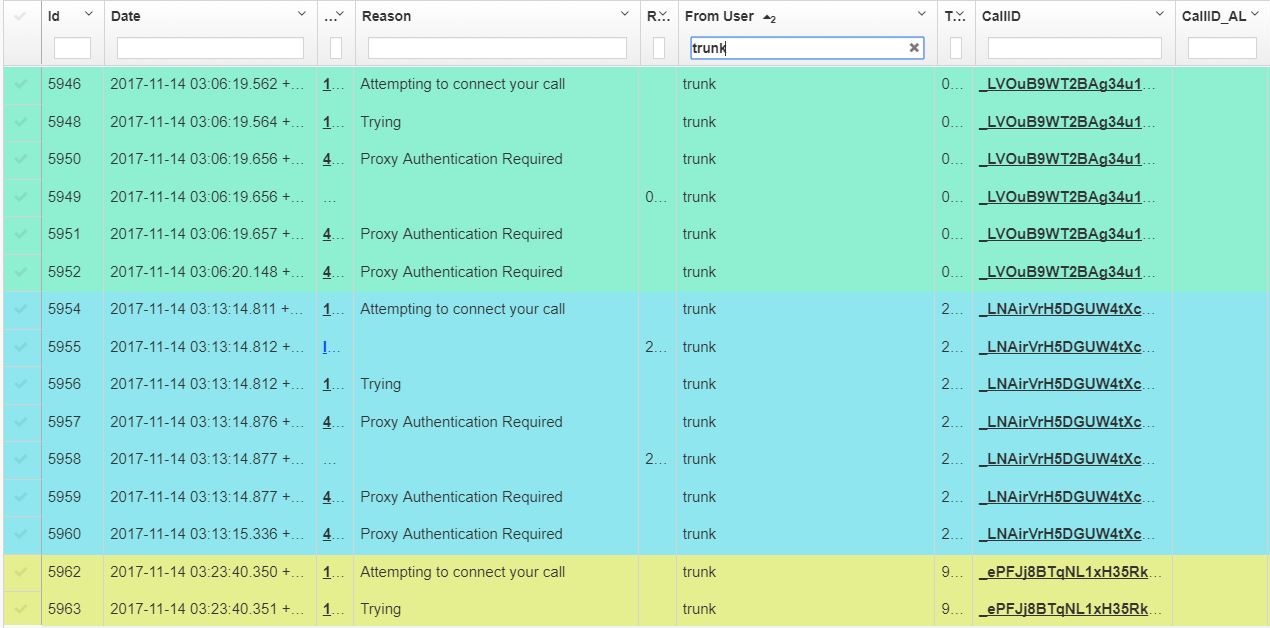Click the select-all checkmark in the header
1270x628 pixels.
click(21, 16)
